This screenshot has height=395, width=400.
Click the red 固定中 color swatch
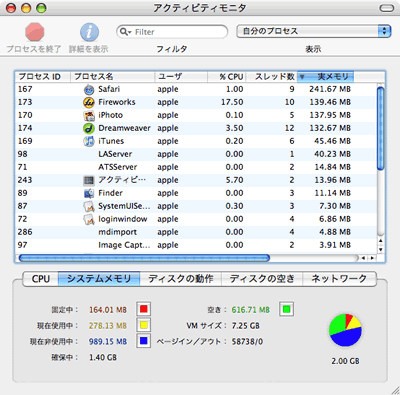click(x=143, y=309)
